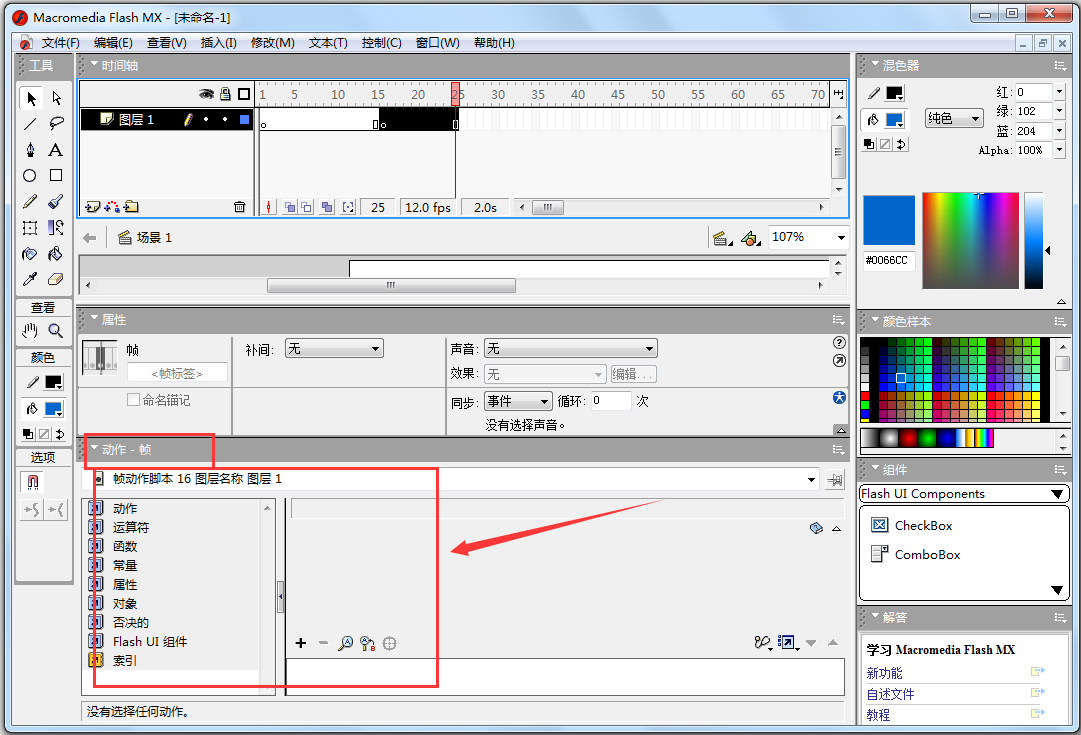Select the Hand tool
The width and height of the screenshot is (1081, 735).
30,331
